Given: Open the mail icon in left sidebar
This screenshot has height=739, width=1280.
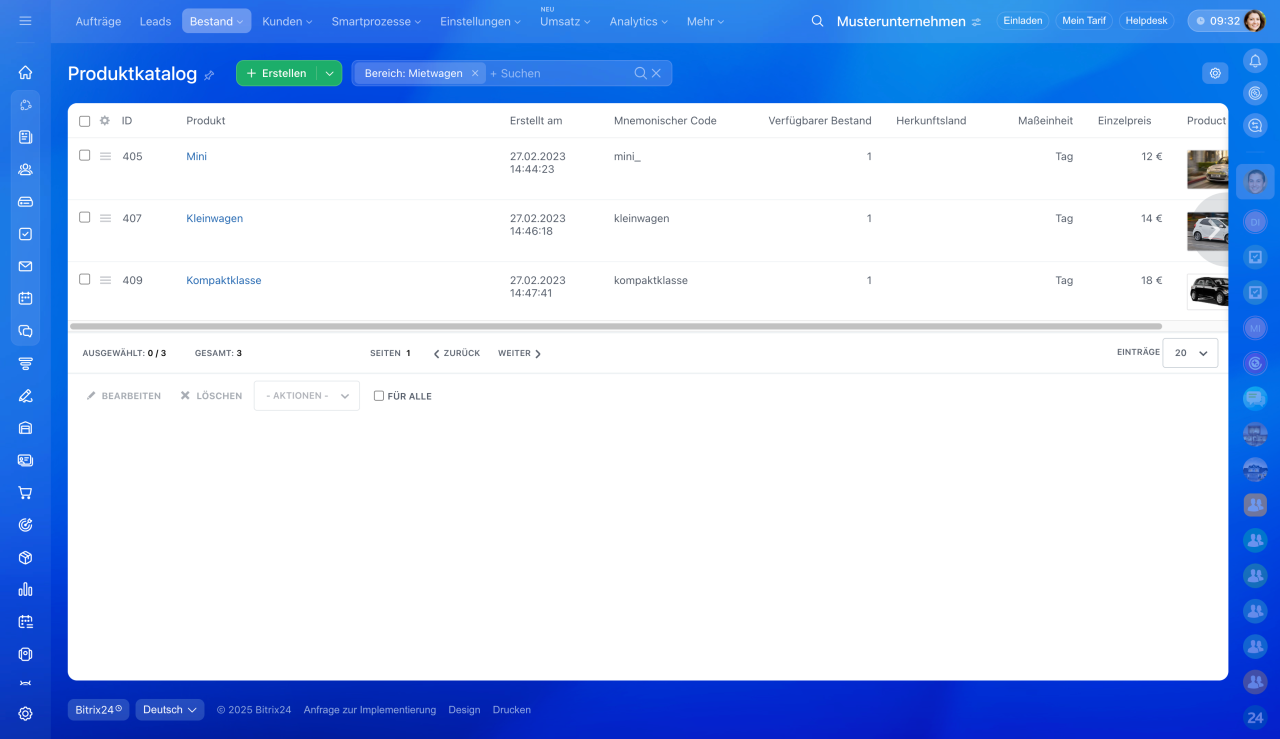Looking at the screenshot, I should pyautogui.click(x=25, y=266).
